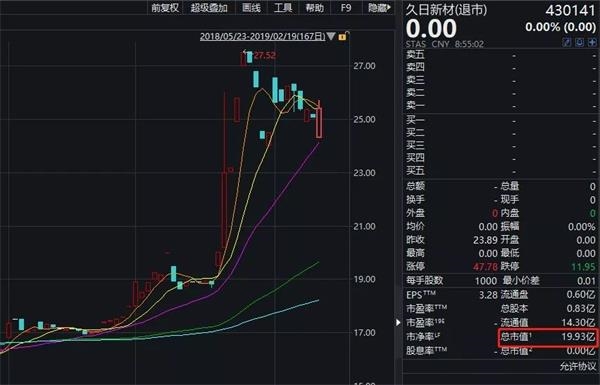Screen dimensions: 600x385
Task: Select the highlighted 总市值 19.93亿 row
Action: (x=548, y=337)
